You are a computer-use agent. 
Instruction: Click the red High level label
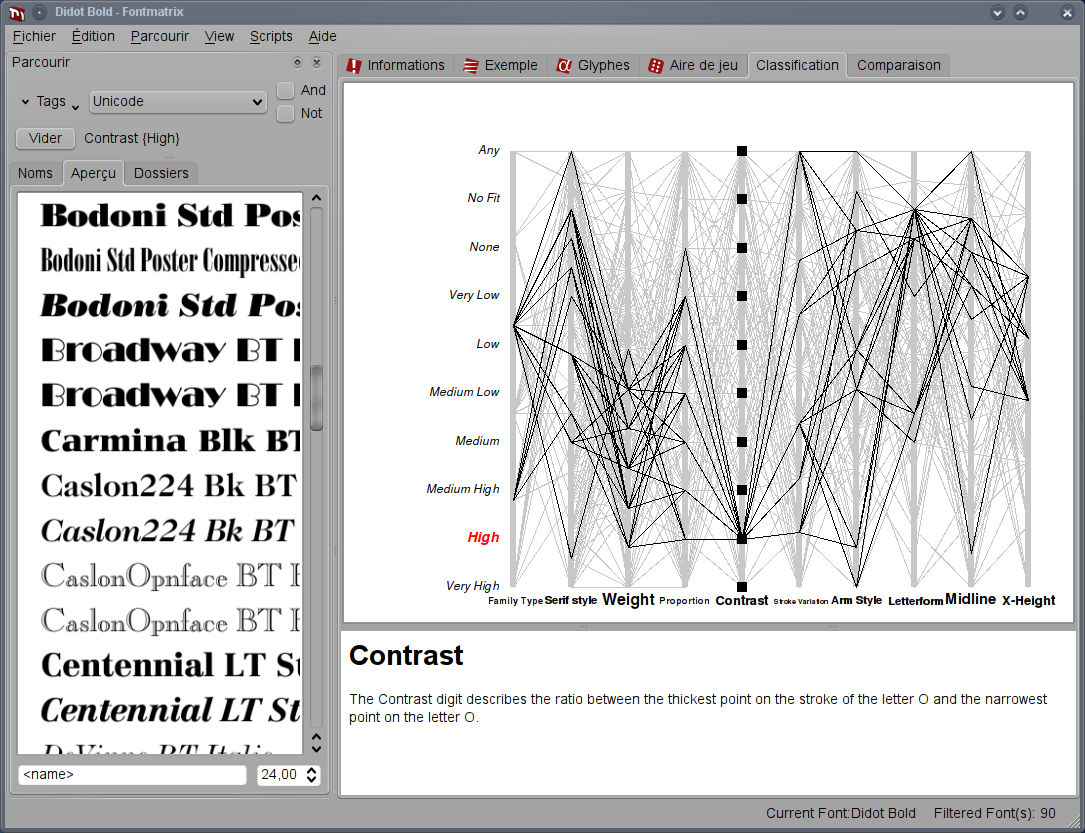[483, 538]
